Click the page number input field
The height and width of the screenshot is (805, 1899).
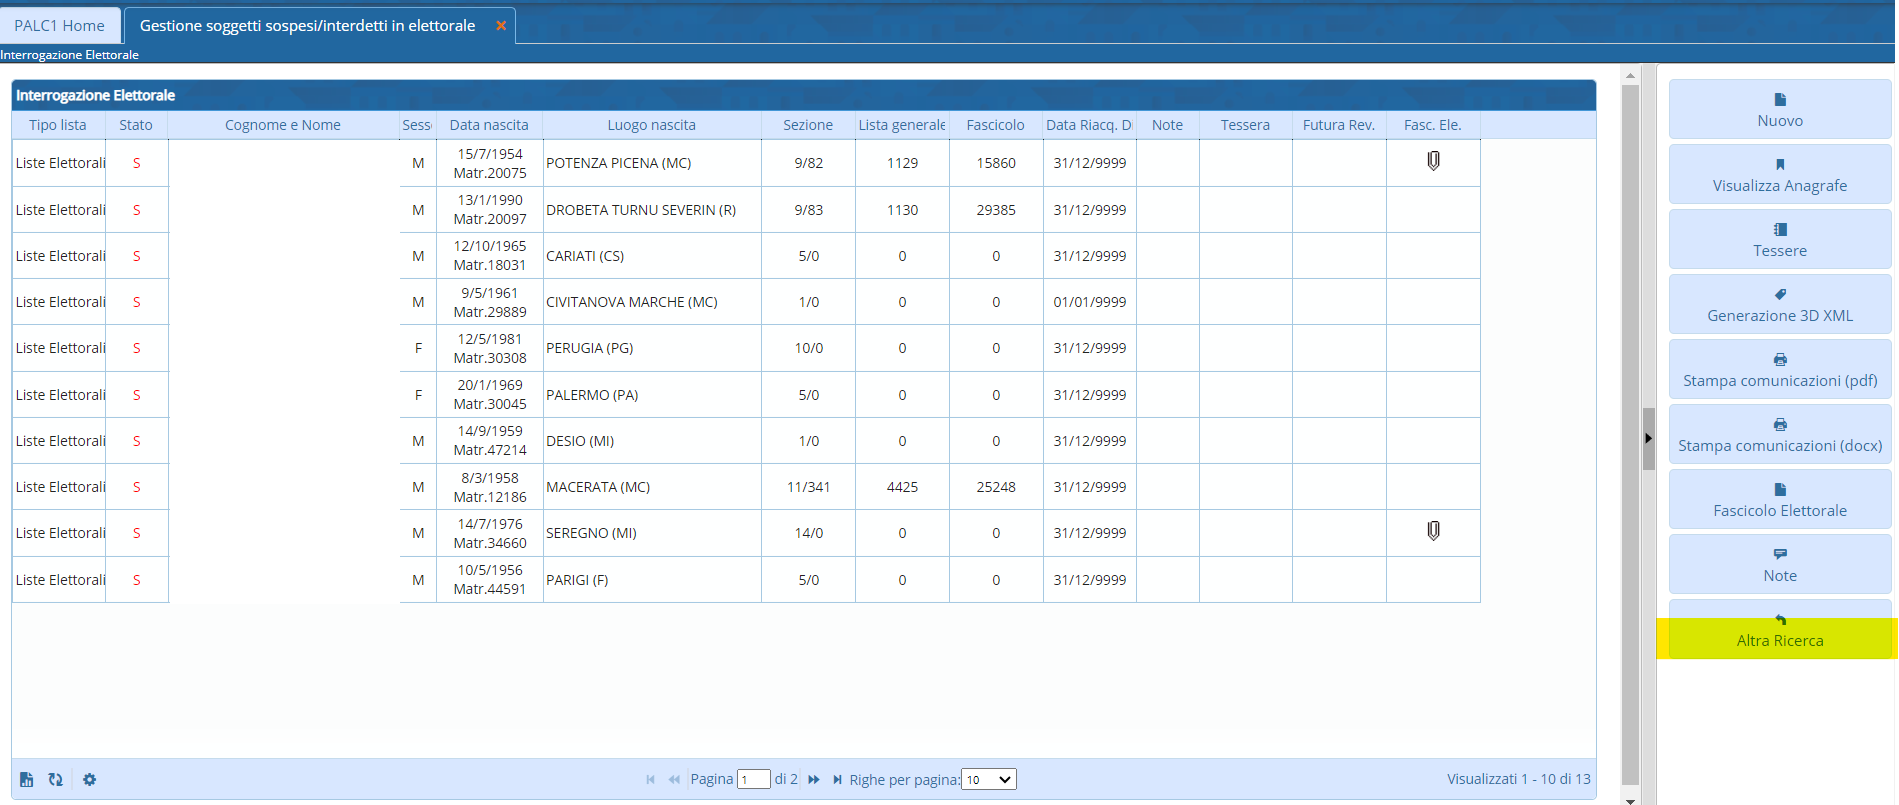tap(753, 780)
